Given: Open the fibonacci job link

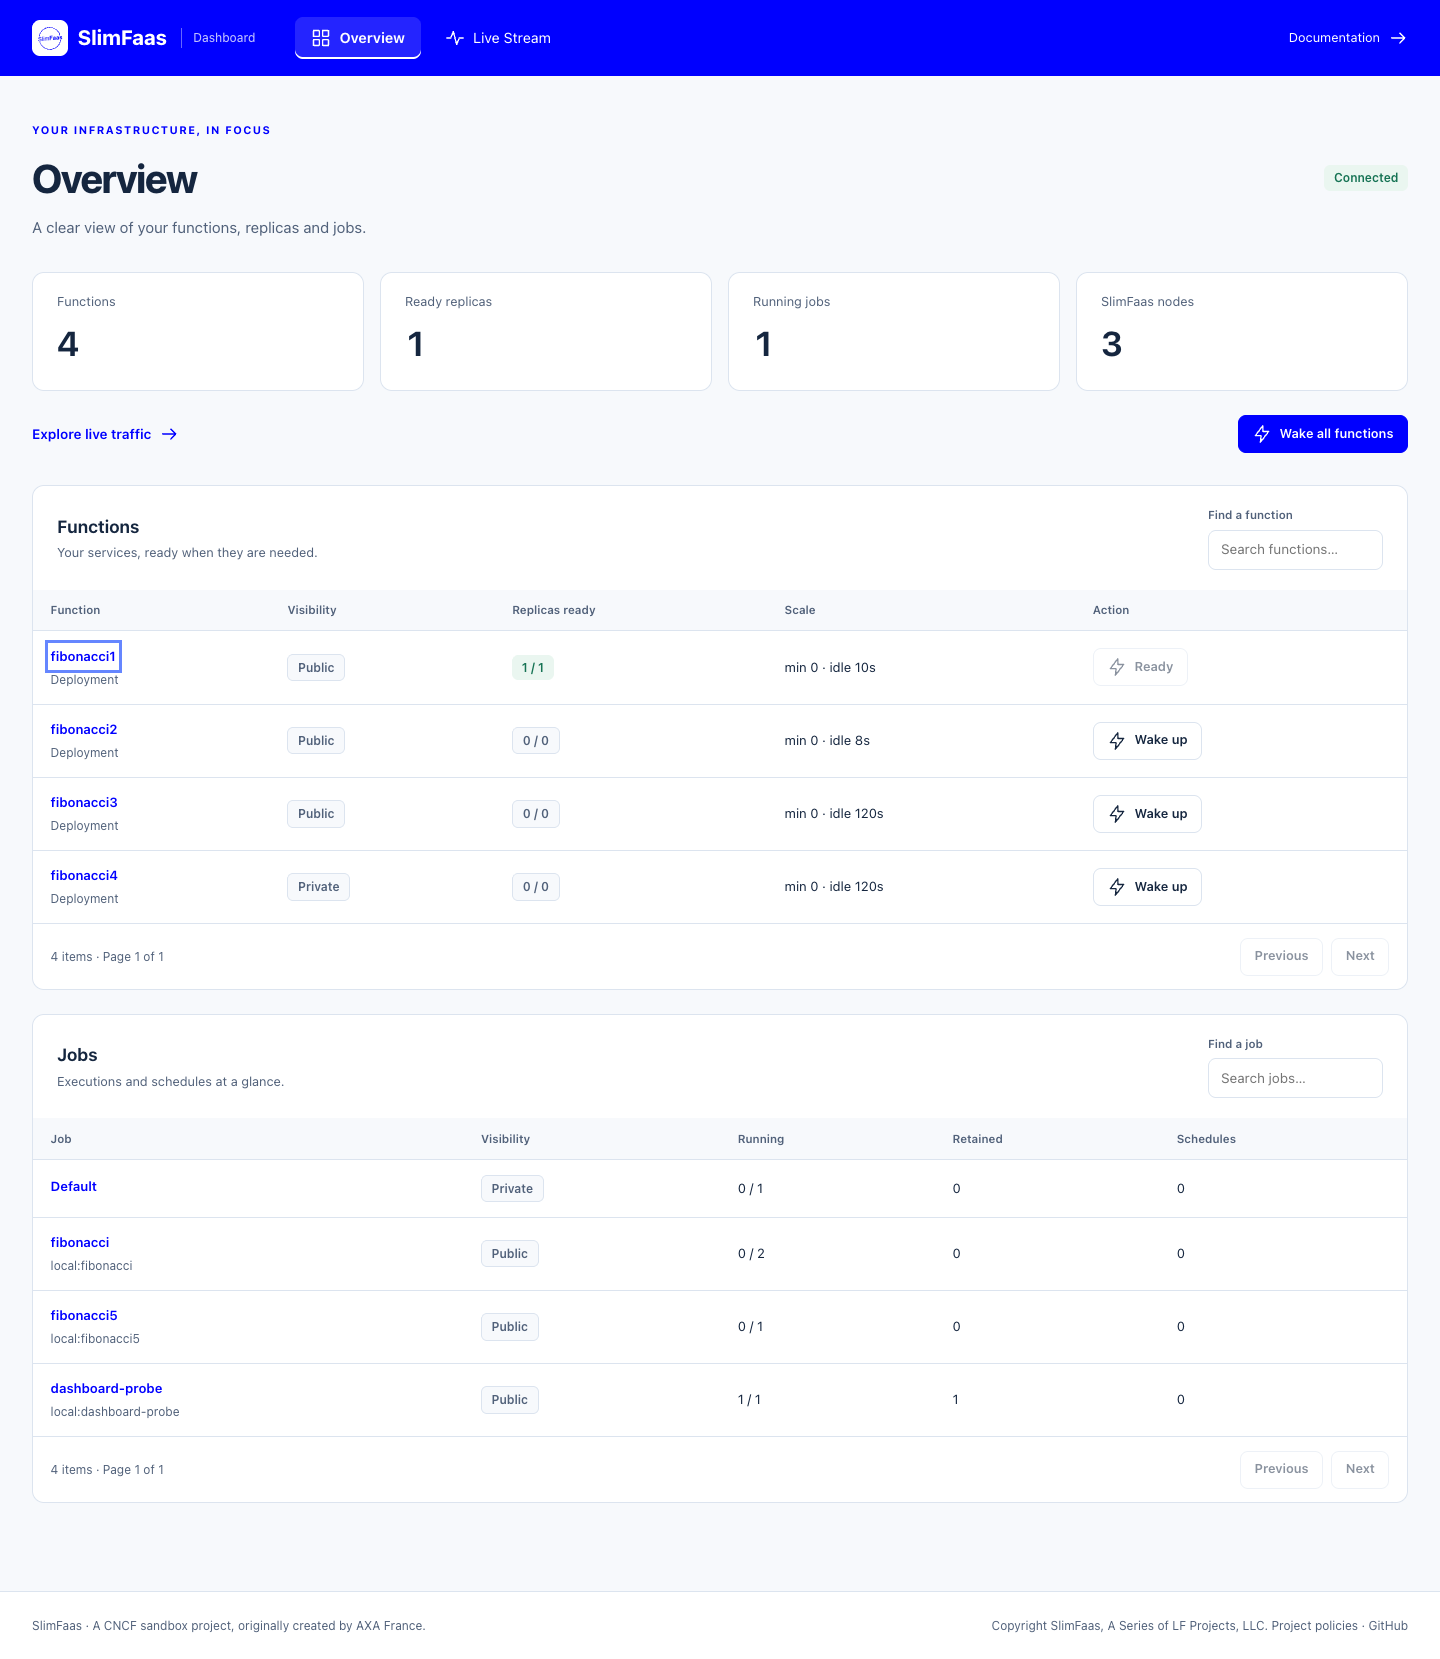Looking at the screenshot, I should click(x=80, y=1243).
